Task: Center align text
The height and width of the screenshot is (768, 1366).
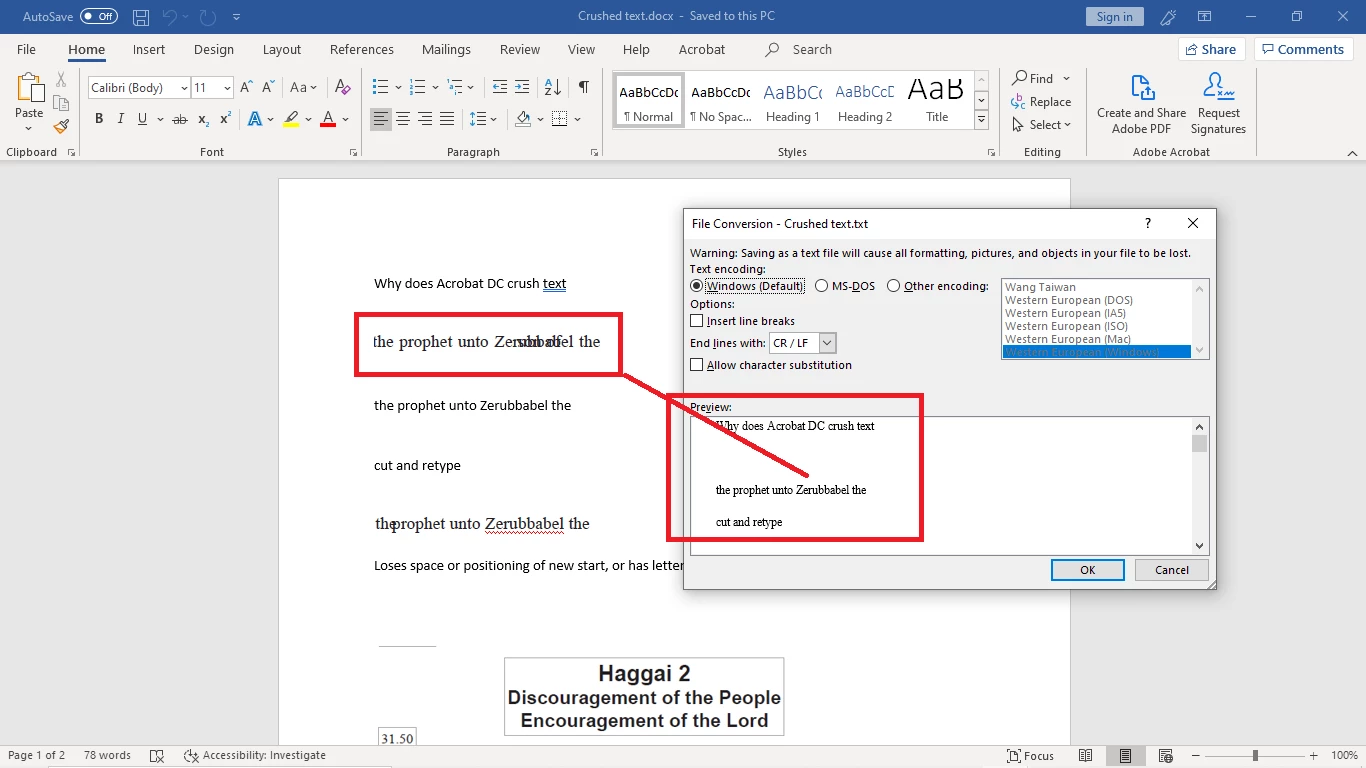Action: pos(403,119)
